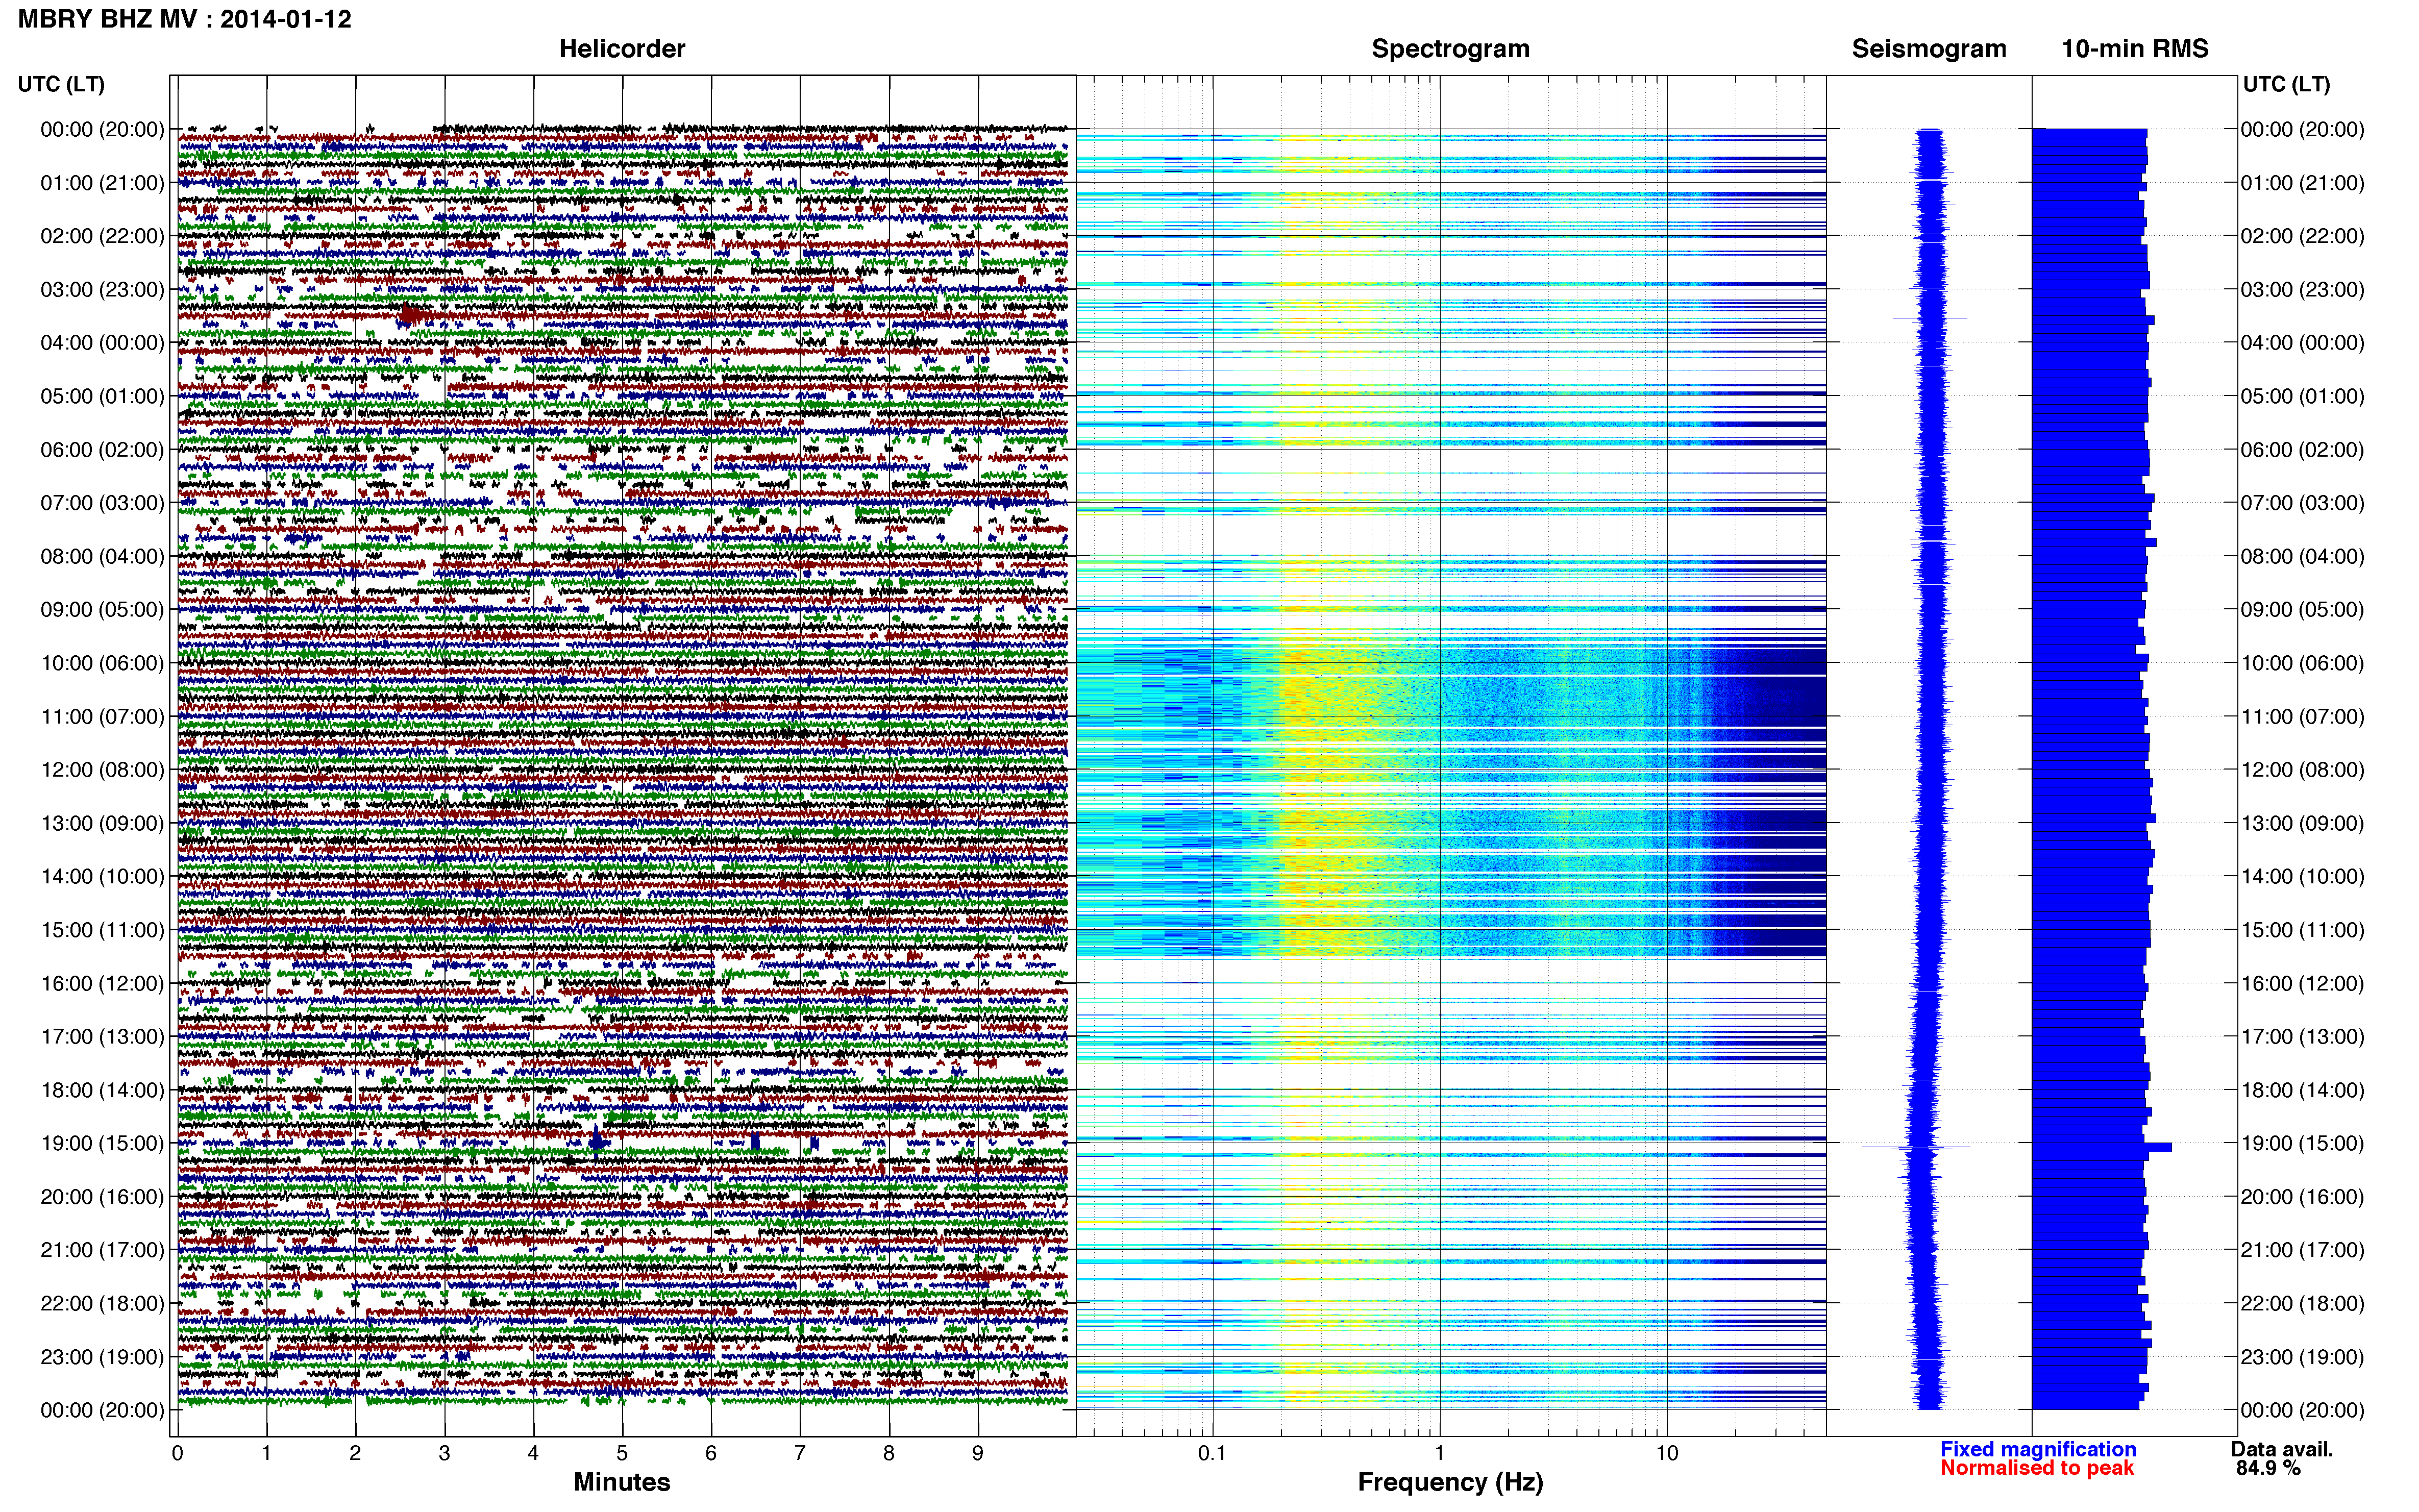Click the 1 tick on the frequency axis

tap(1439, 1454)
